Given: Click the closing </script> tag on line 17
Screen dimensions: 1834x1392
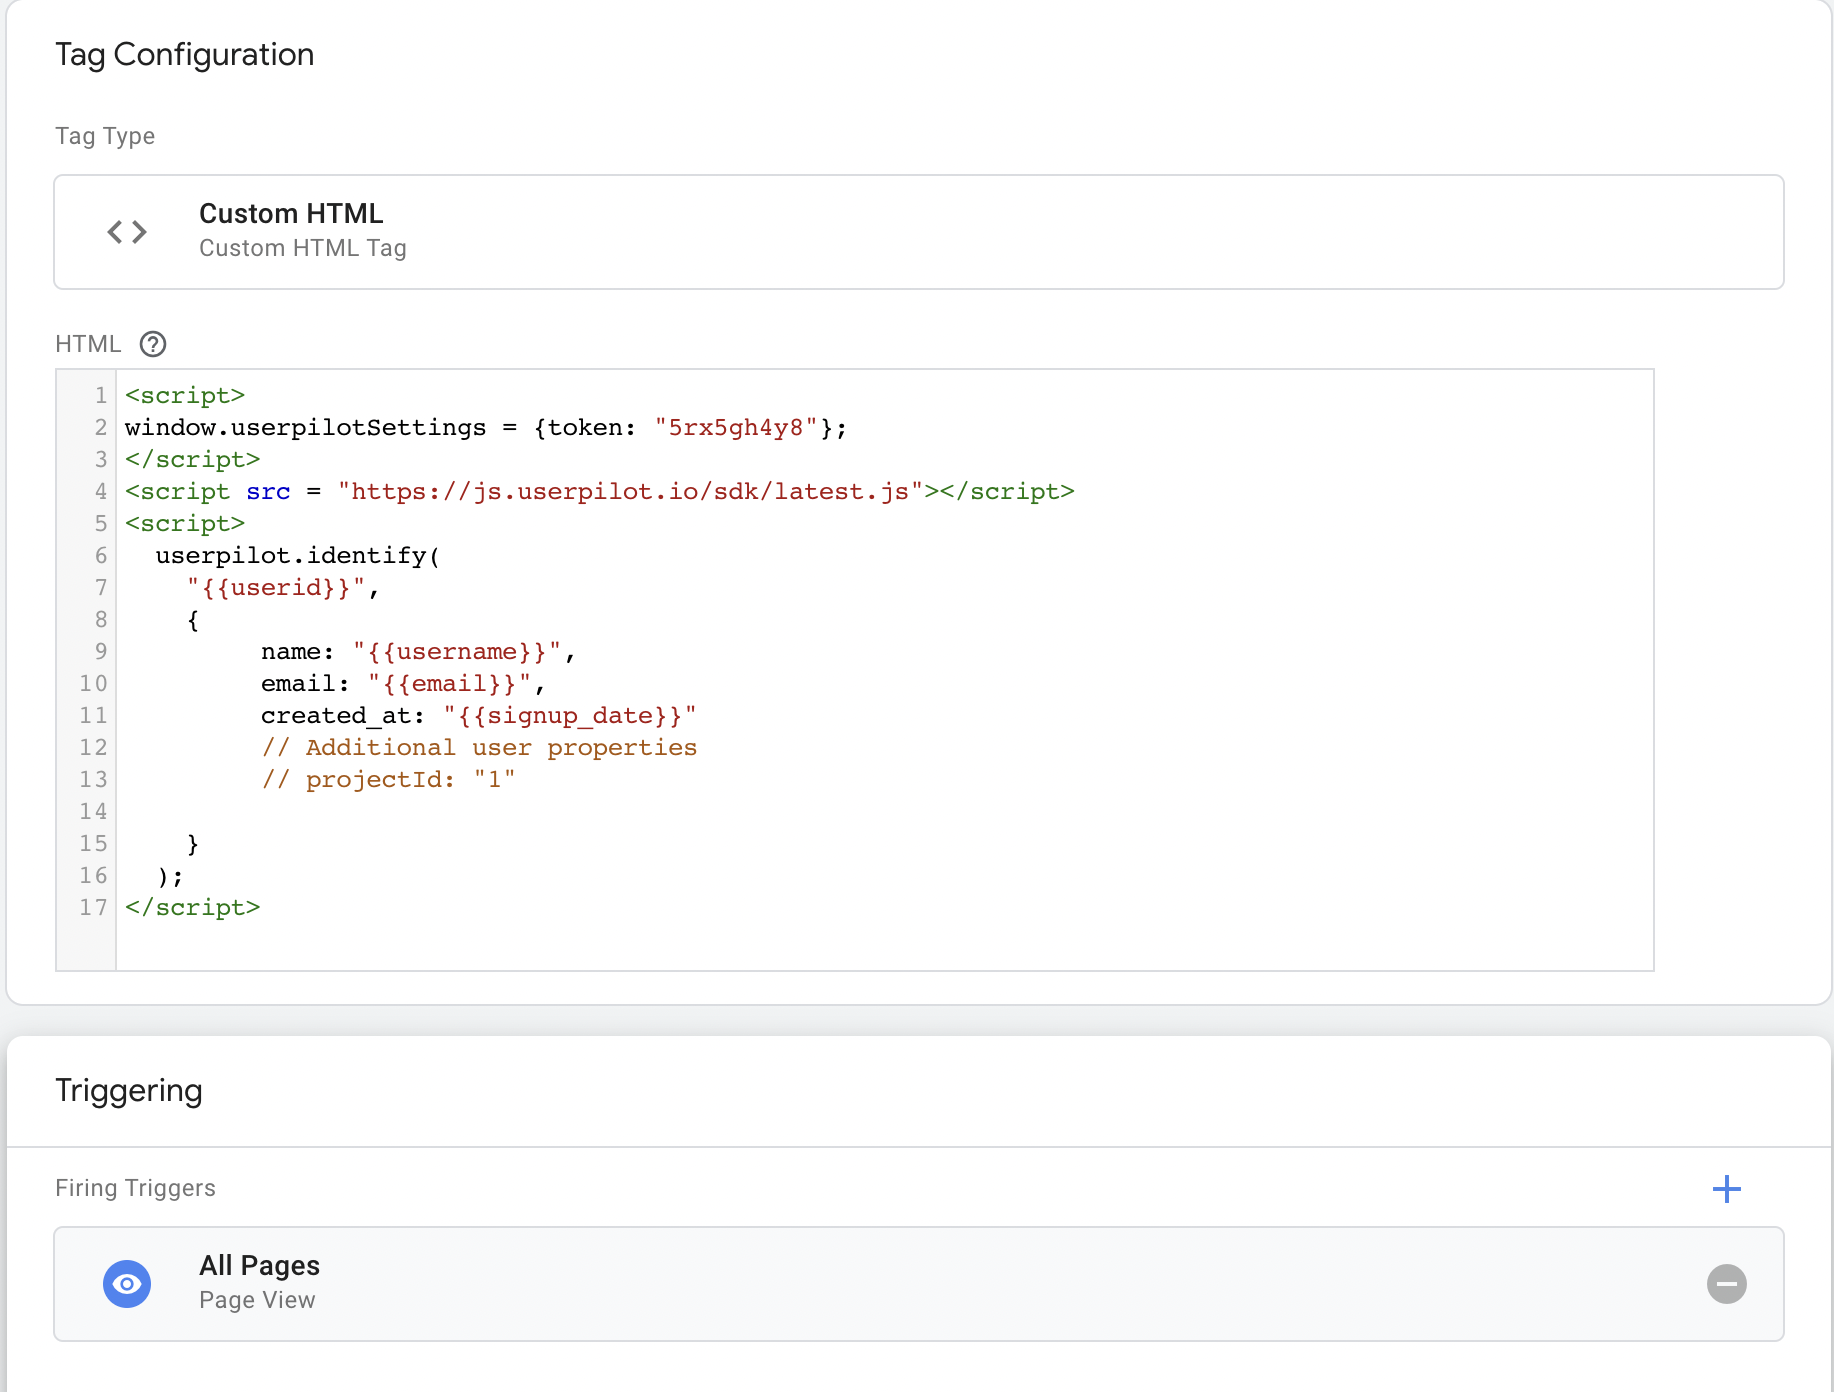Looking at the screenshot, I should pos(193,908).
